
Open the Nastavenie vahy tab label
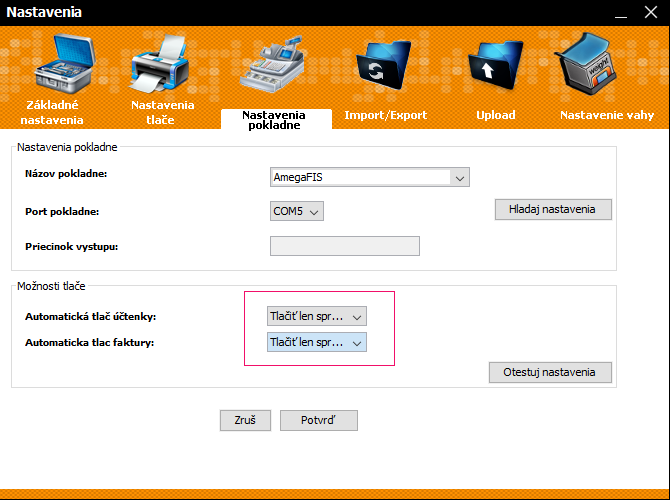[x=607, y=115]
